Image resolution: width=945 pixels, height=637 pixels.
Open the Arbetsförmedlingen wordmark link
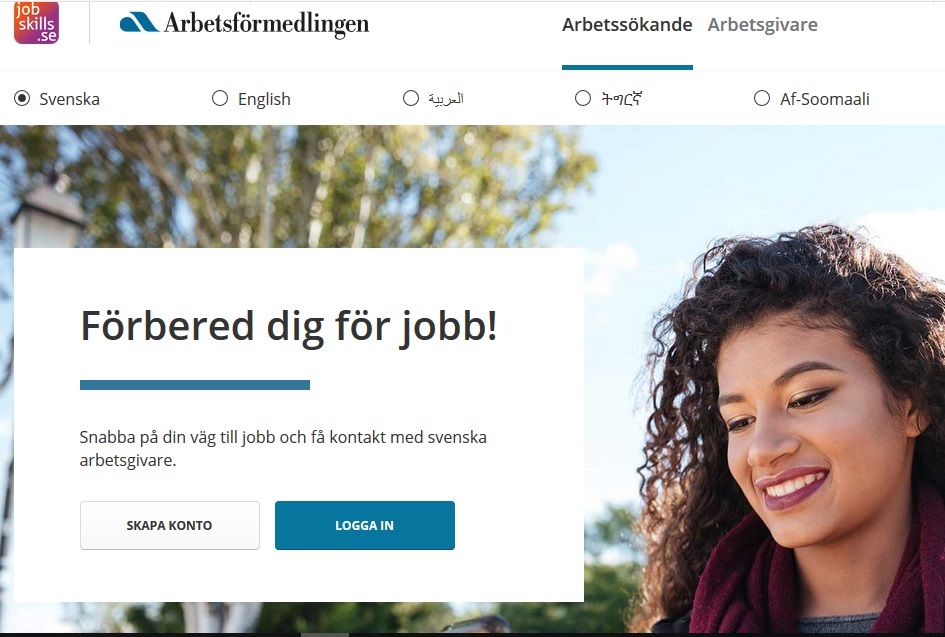266,24
